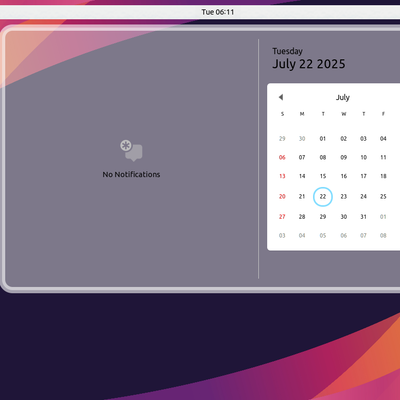
Task: Select greyed August 03 in last row
Action: click(282, 235)
